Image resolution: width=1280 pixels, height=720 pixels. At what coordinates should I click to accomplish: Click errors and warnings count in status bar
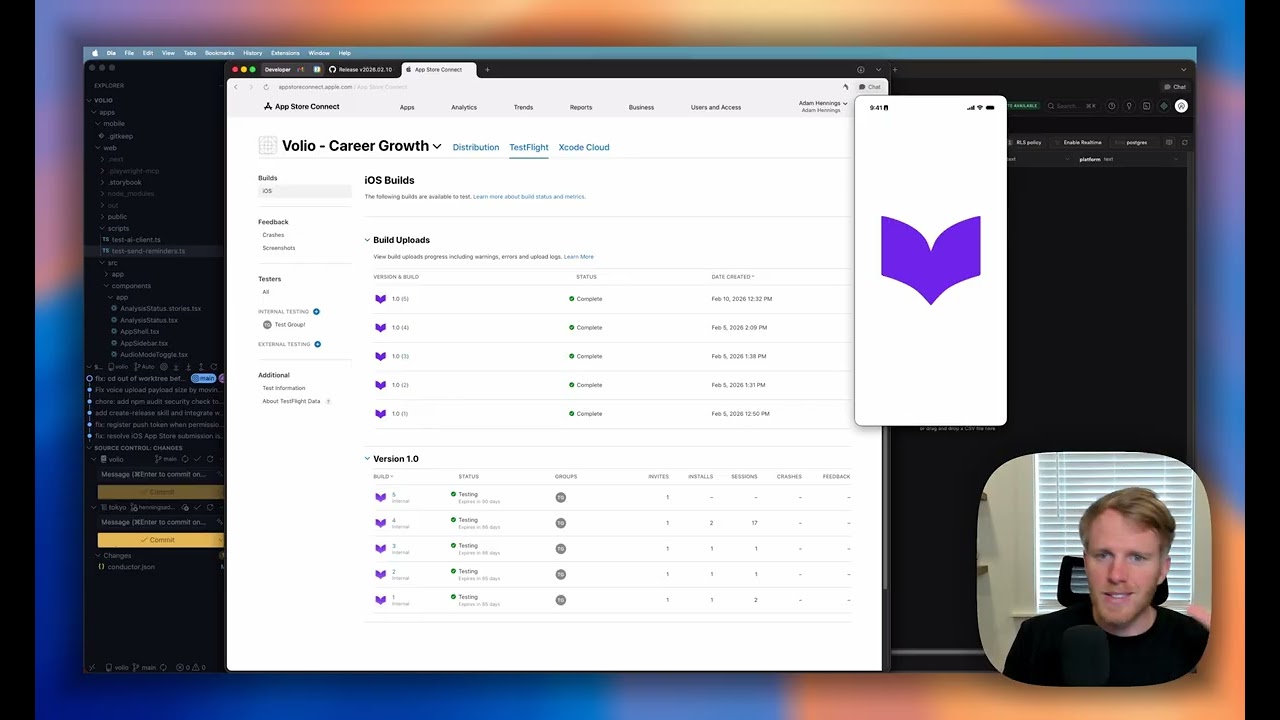pos(190,667)
